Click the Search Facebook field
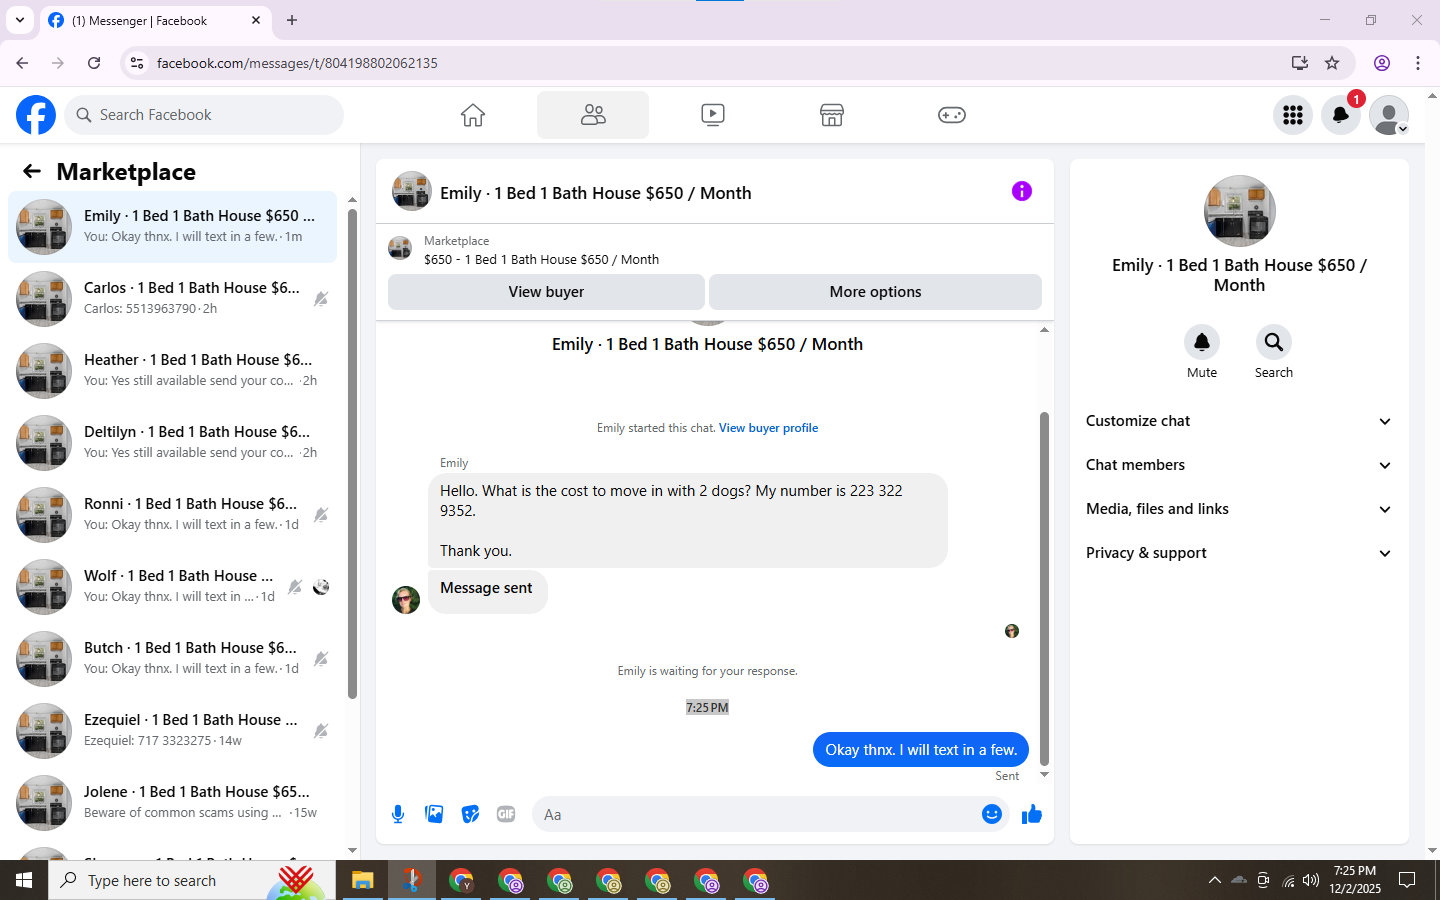Screen dimensions: 1440x900 (x=204, y=115)
